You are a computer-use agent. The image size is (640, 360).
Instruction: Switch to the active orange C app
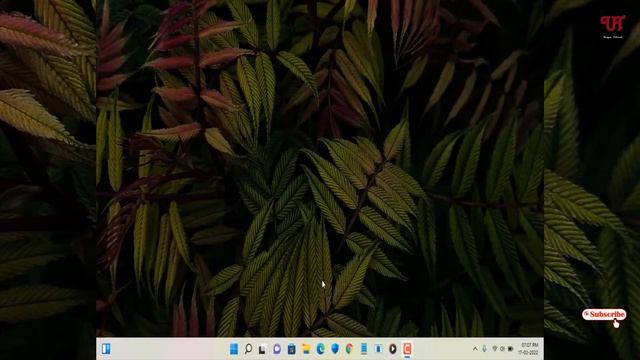point(407,349)
